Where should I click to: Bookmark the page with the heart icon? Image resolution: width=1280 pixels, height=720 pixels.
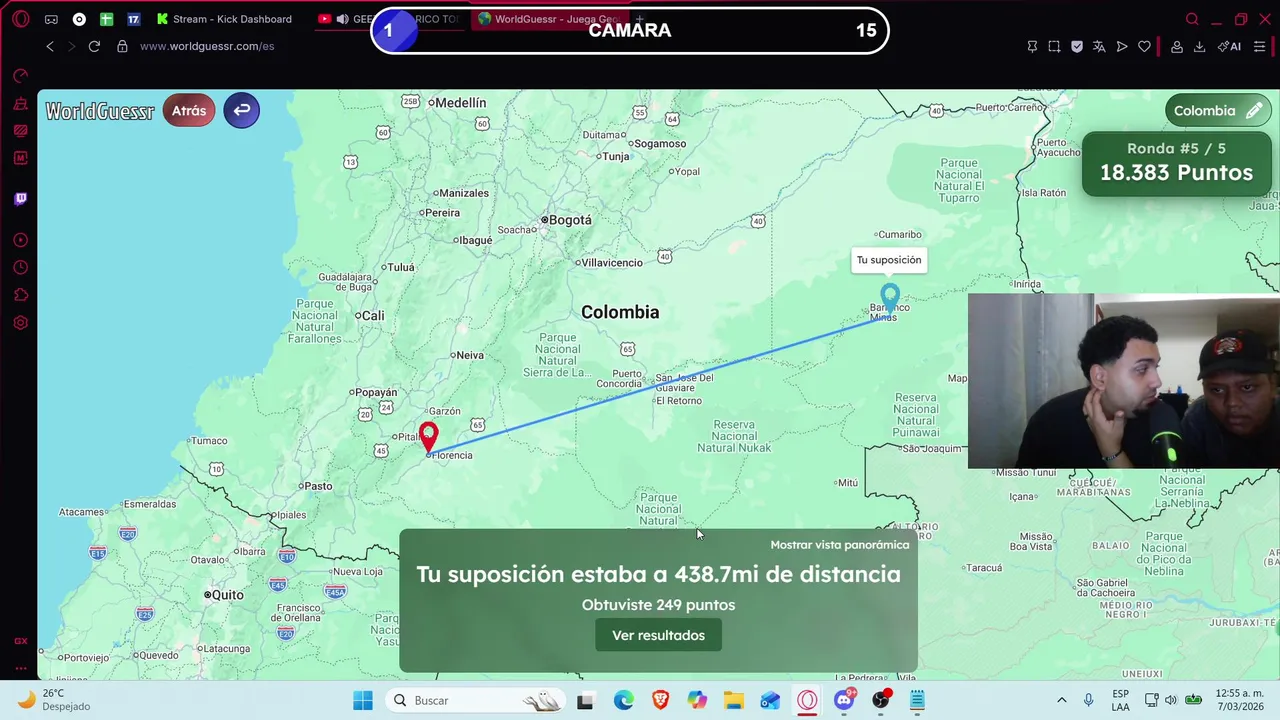point(1144,46)
